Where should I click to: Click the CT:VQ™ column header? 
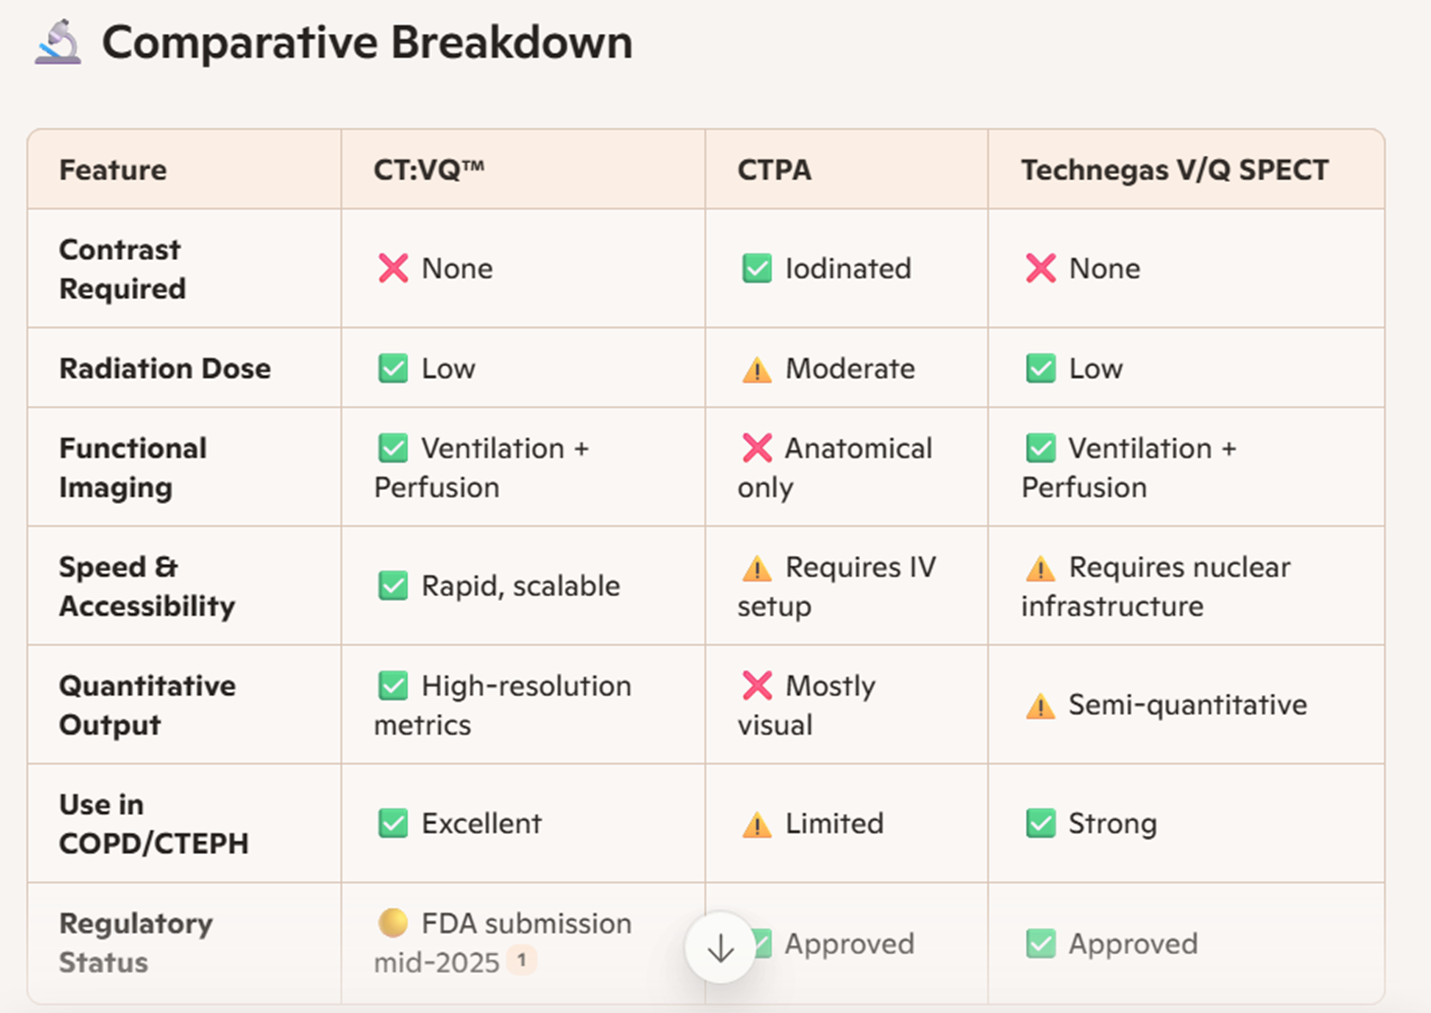[429, 170]
